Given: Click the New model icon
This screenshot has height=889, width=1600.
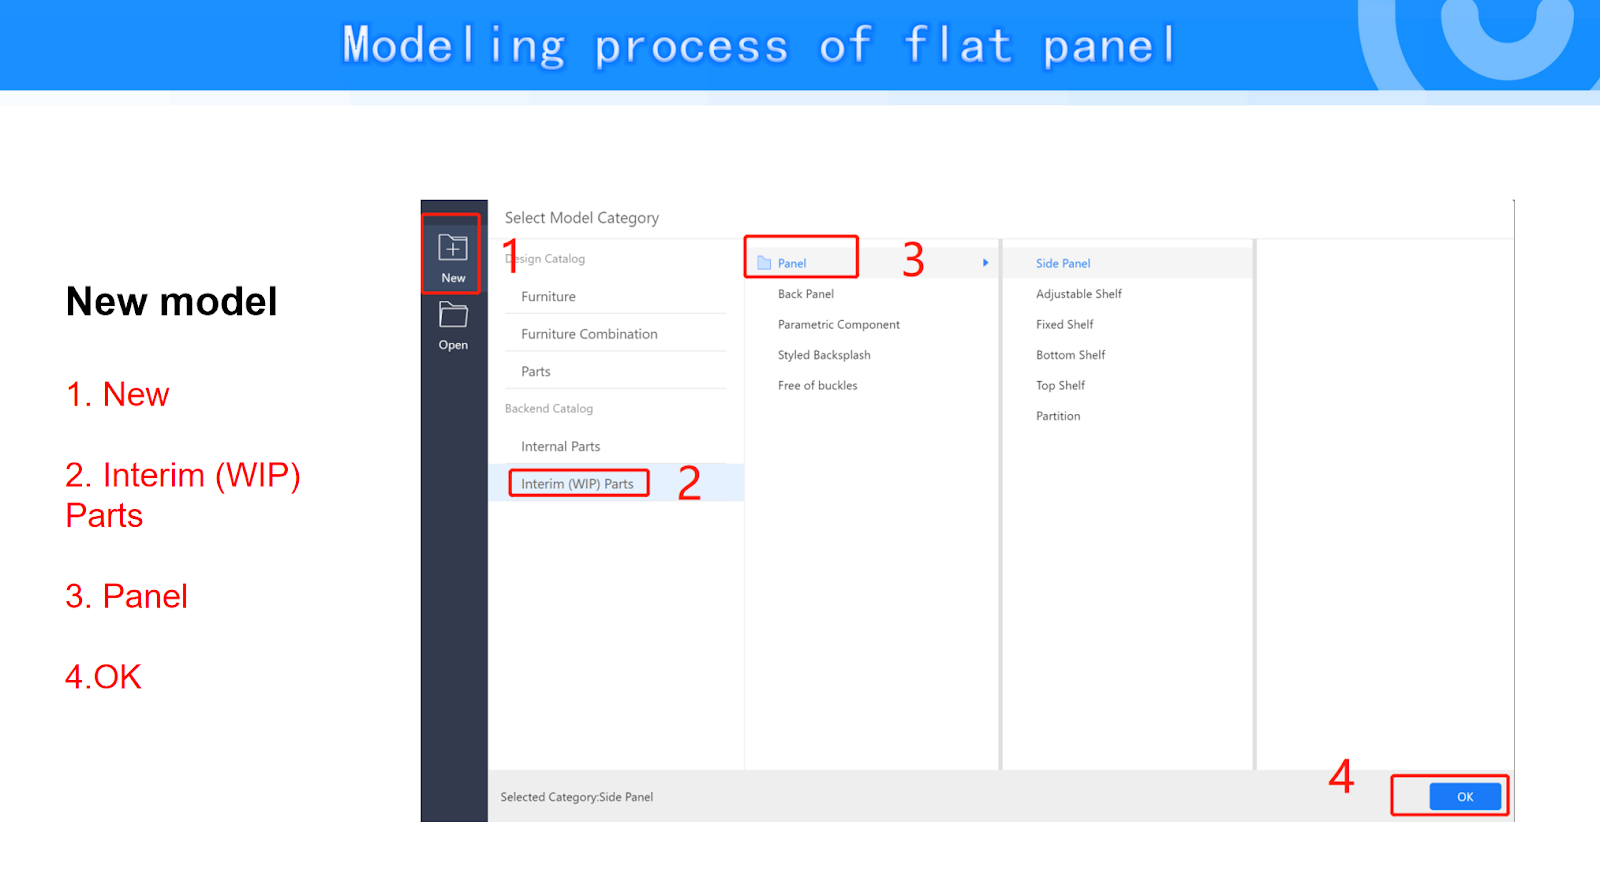Looking at the screenshot, I should [453, 248].
